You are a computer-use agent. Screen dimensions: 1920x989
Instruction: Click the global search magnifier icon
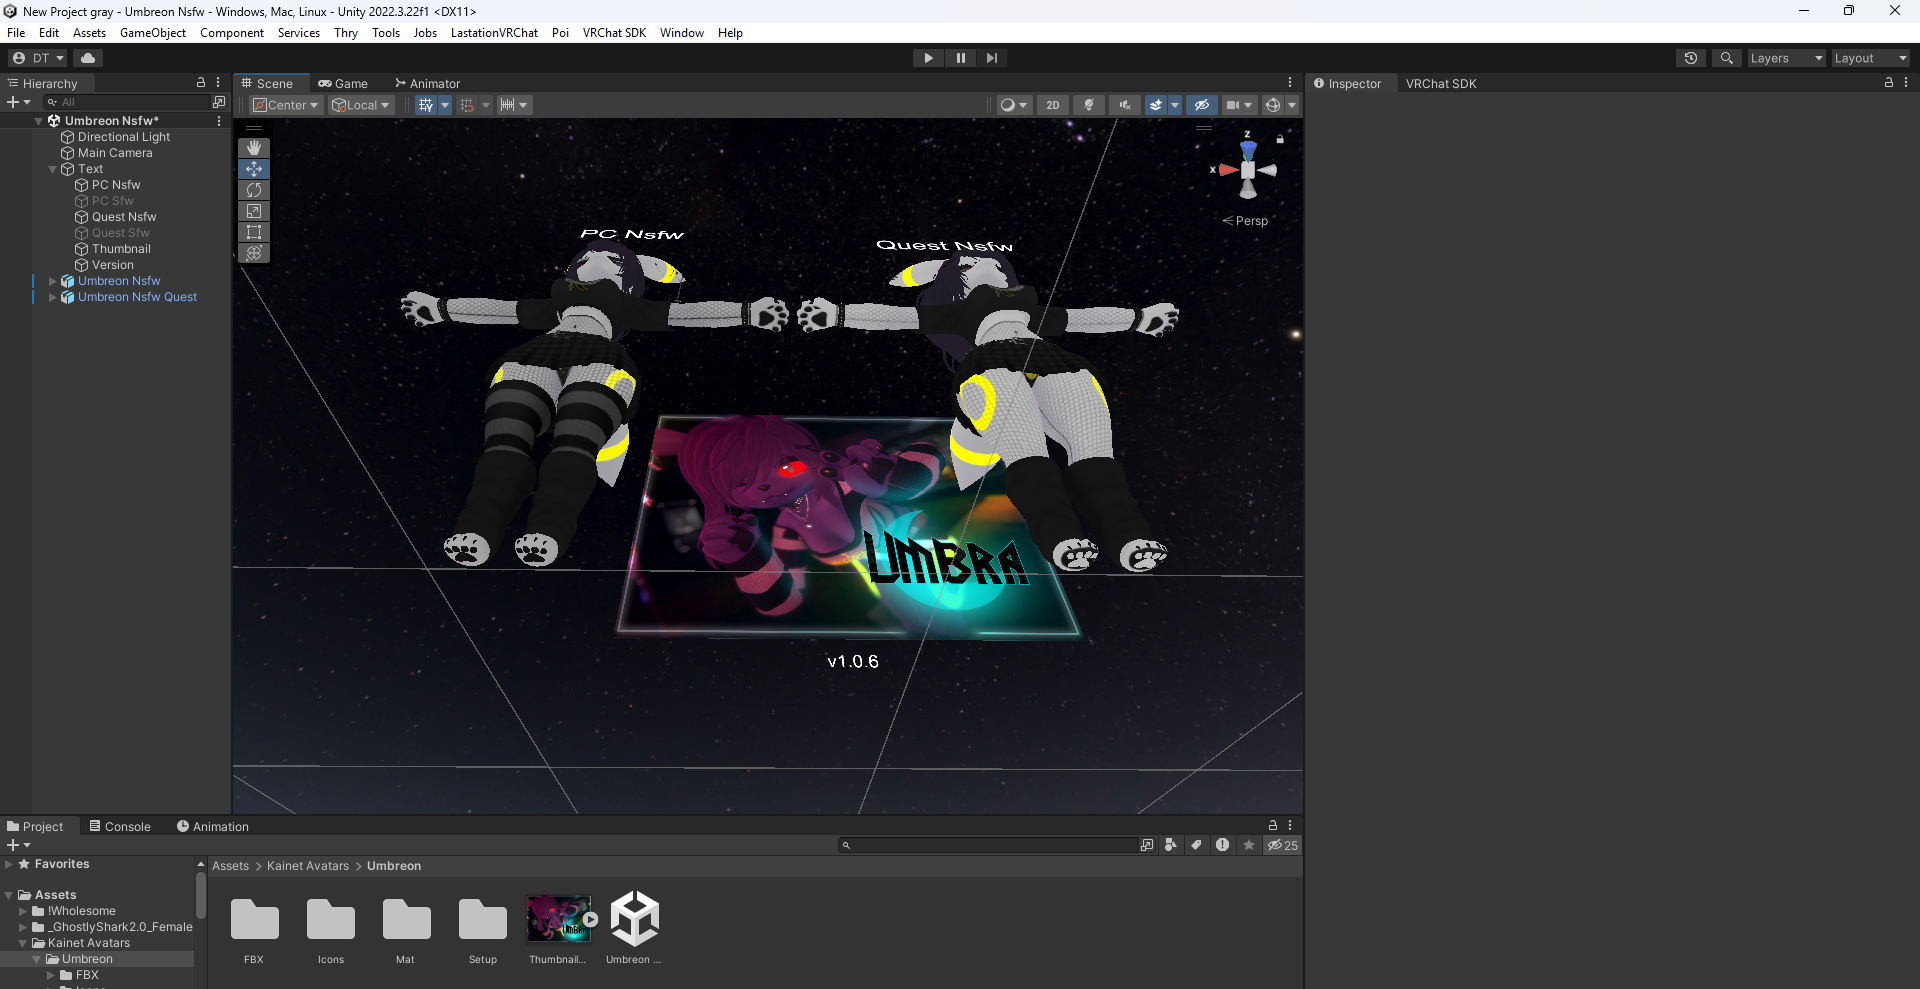(x=1726, y=58)
